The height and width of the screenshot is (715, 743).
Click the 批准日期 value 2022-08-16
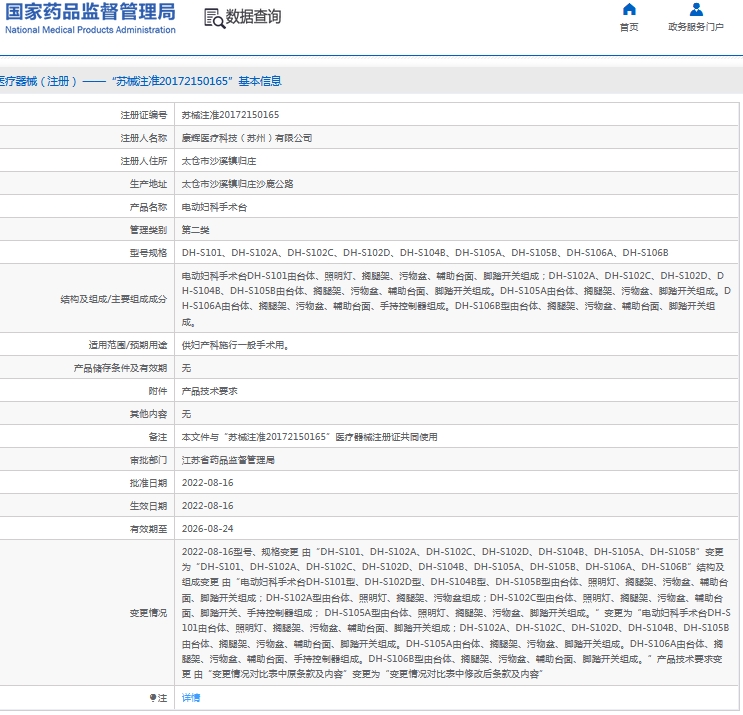pyautogui.click(x=208, y=483)
